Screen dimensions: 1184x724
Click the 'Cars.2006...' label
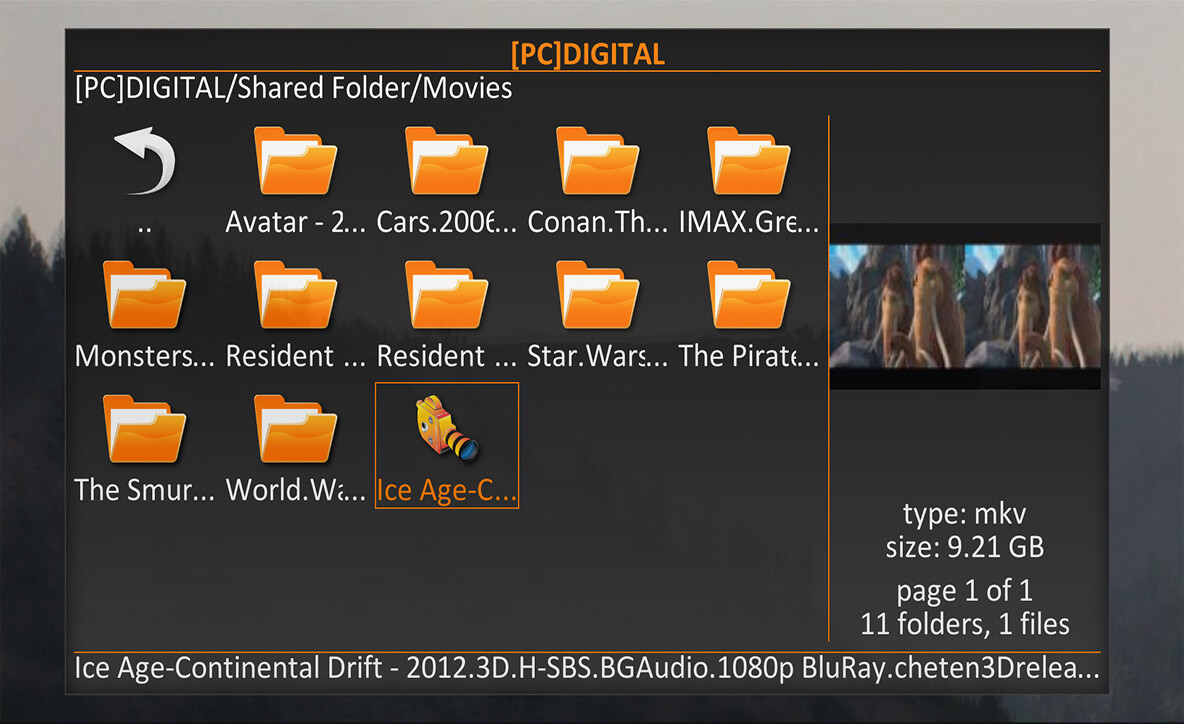[x=446, y=222]
